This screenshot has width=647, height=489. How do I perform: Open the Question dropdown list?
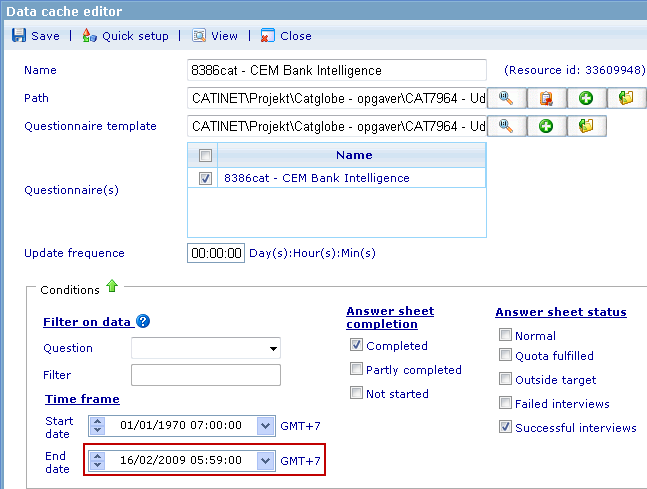273,348
